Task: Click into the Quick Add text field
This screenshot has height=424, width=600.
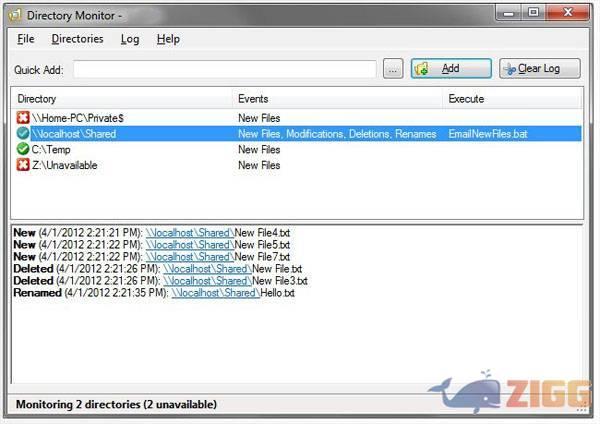Action: click(224, 69)
